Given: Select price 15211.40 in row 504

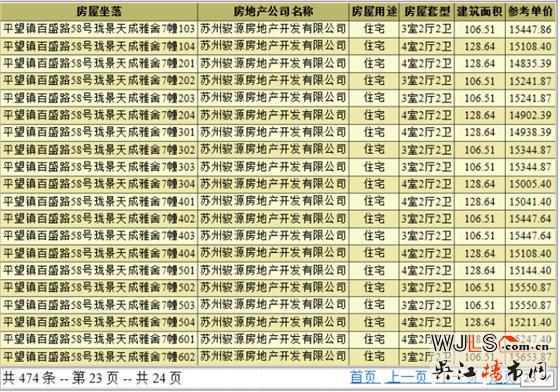Looking at the screenshot, I should point(530,322).
